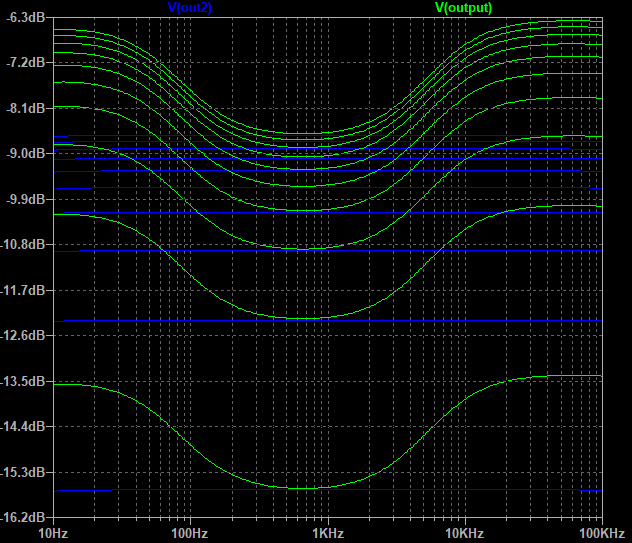632x543 pixels.
Task: Click the 1KHz frequency axis label
Action: point(328,533)
